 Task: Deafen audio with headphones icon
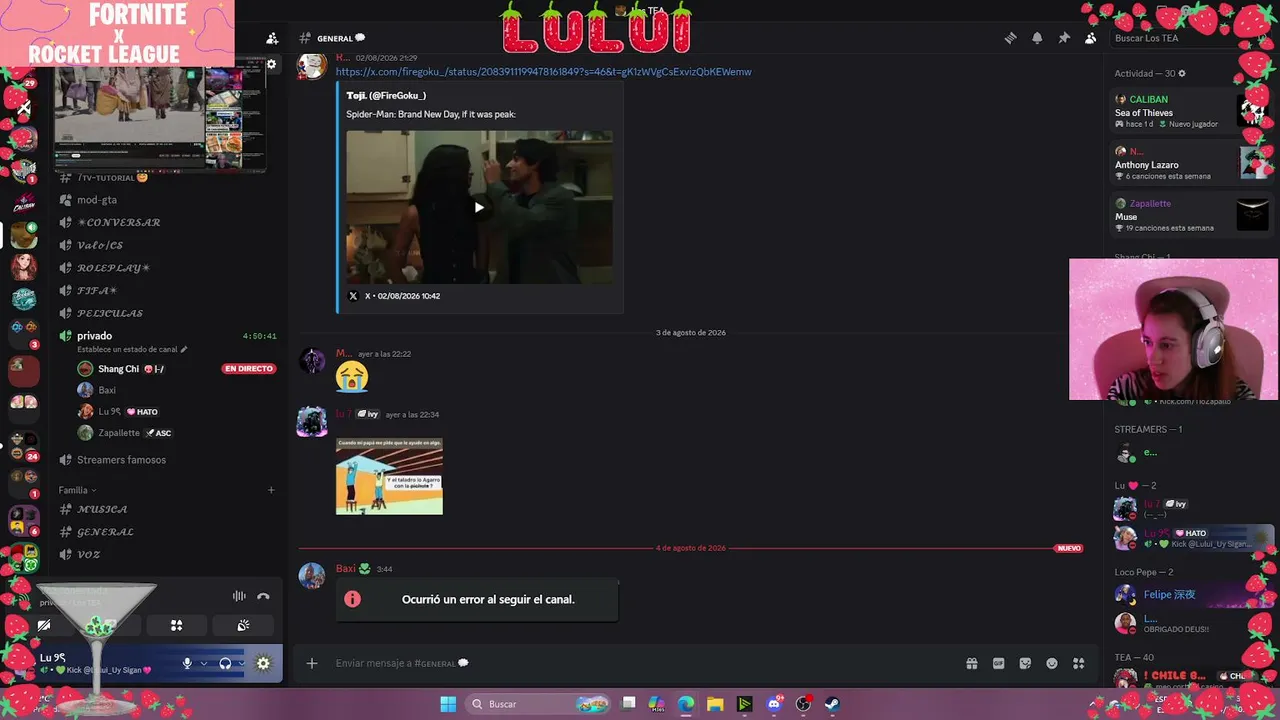click(225, 663)
